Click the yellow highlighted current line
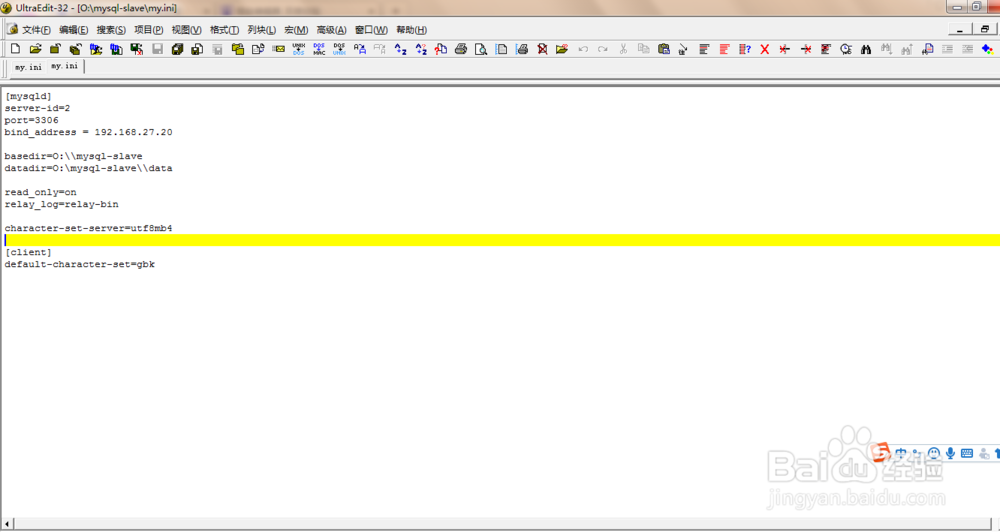Viewport: 1000px width, 532px height. 501,240
